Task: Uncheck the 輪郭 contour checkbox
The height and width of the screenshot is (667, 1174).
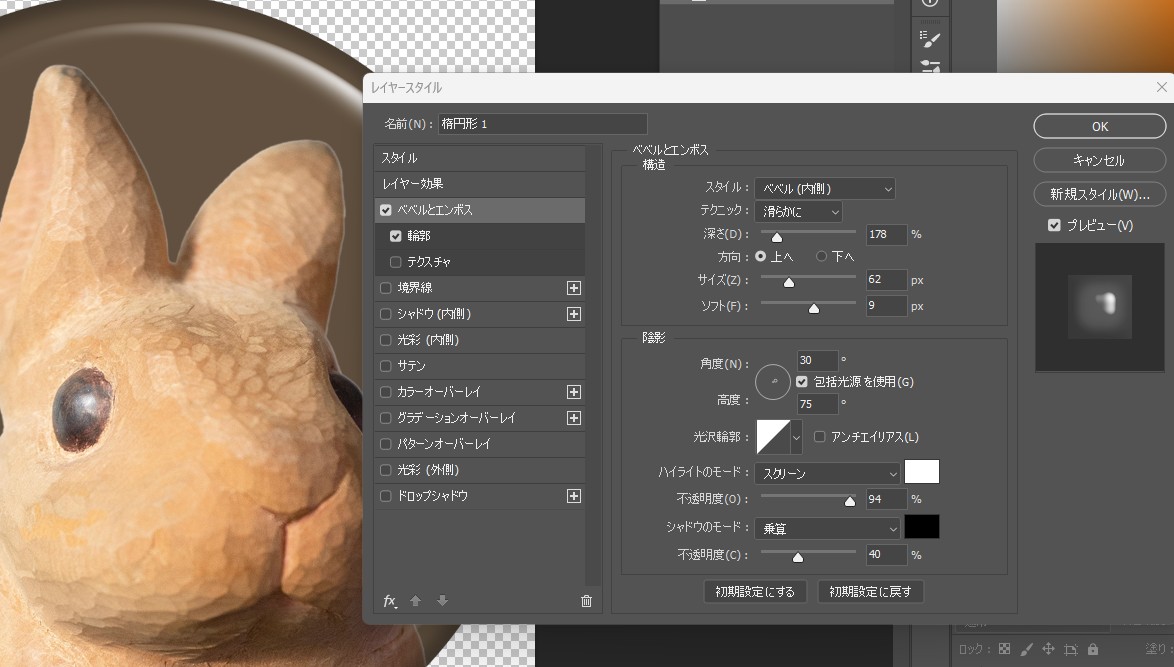Action: (x=396, y=236)
